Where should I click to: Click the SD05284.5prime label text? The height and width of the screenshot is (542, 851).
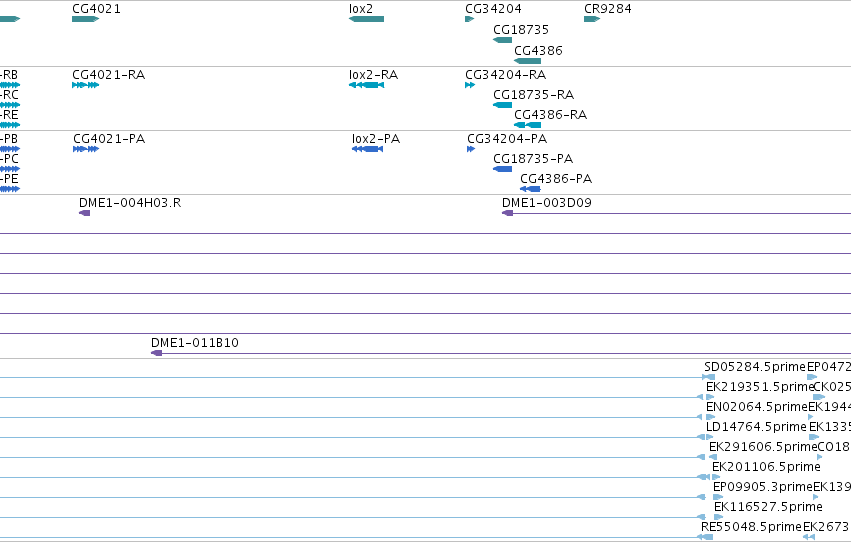pos(755,367)
